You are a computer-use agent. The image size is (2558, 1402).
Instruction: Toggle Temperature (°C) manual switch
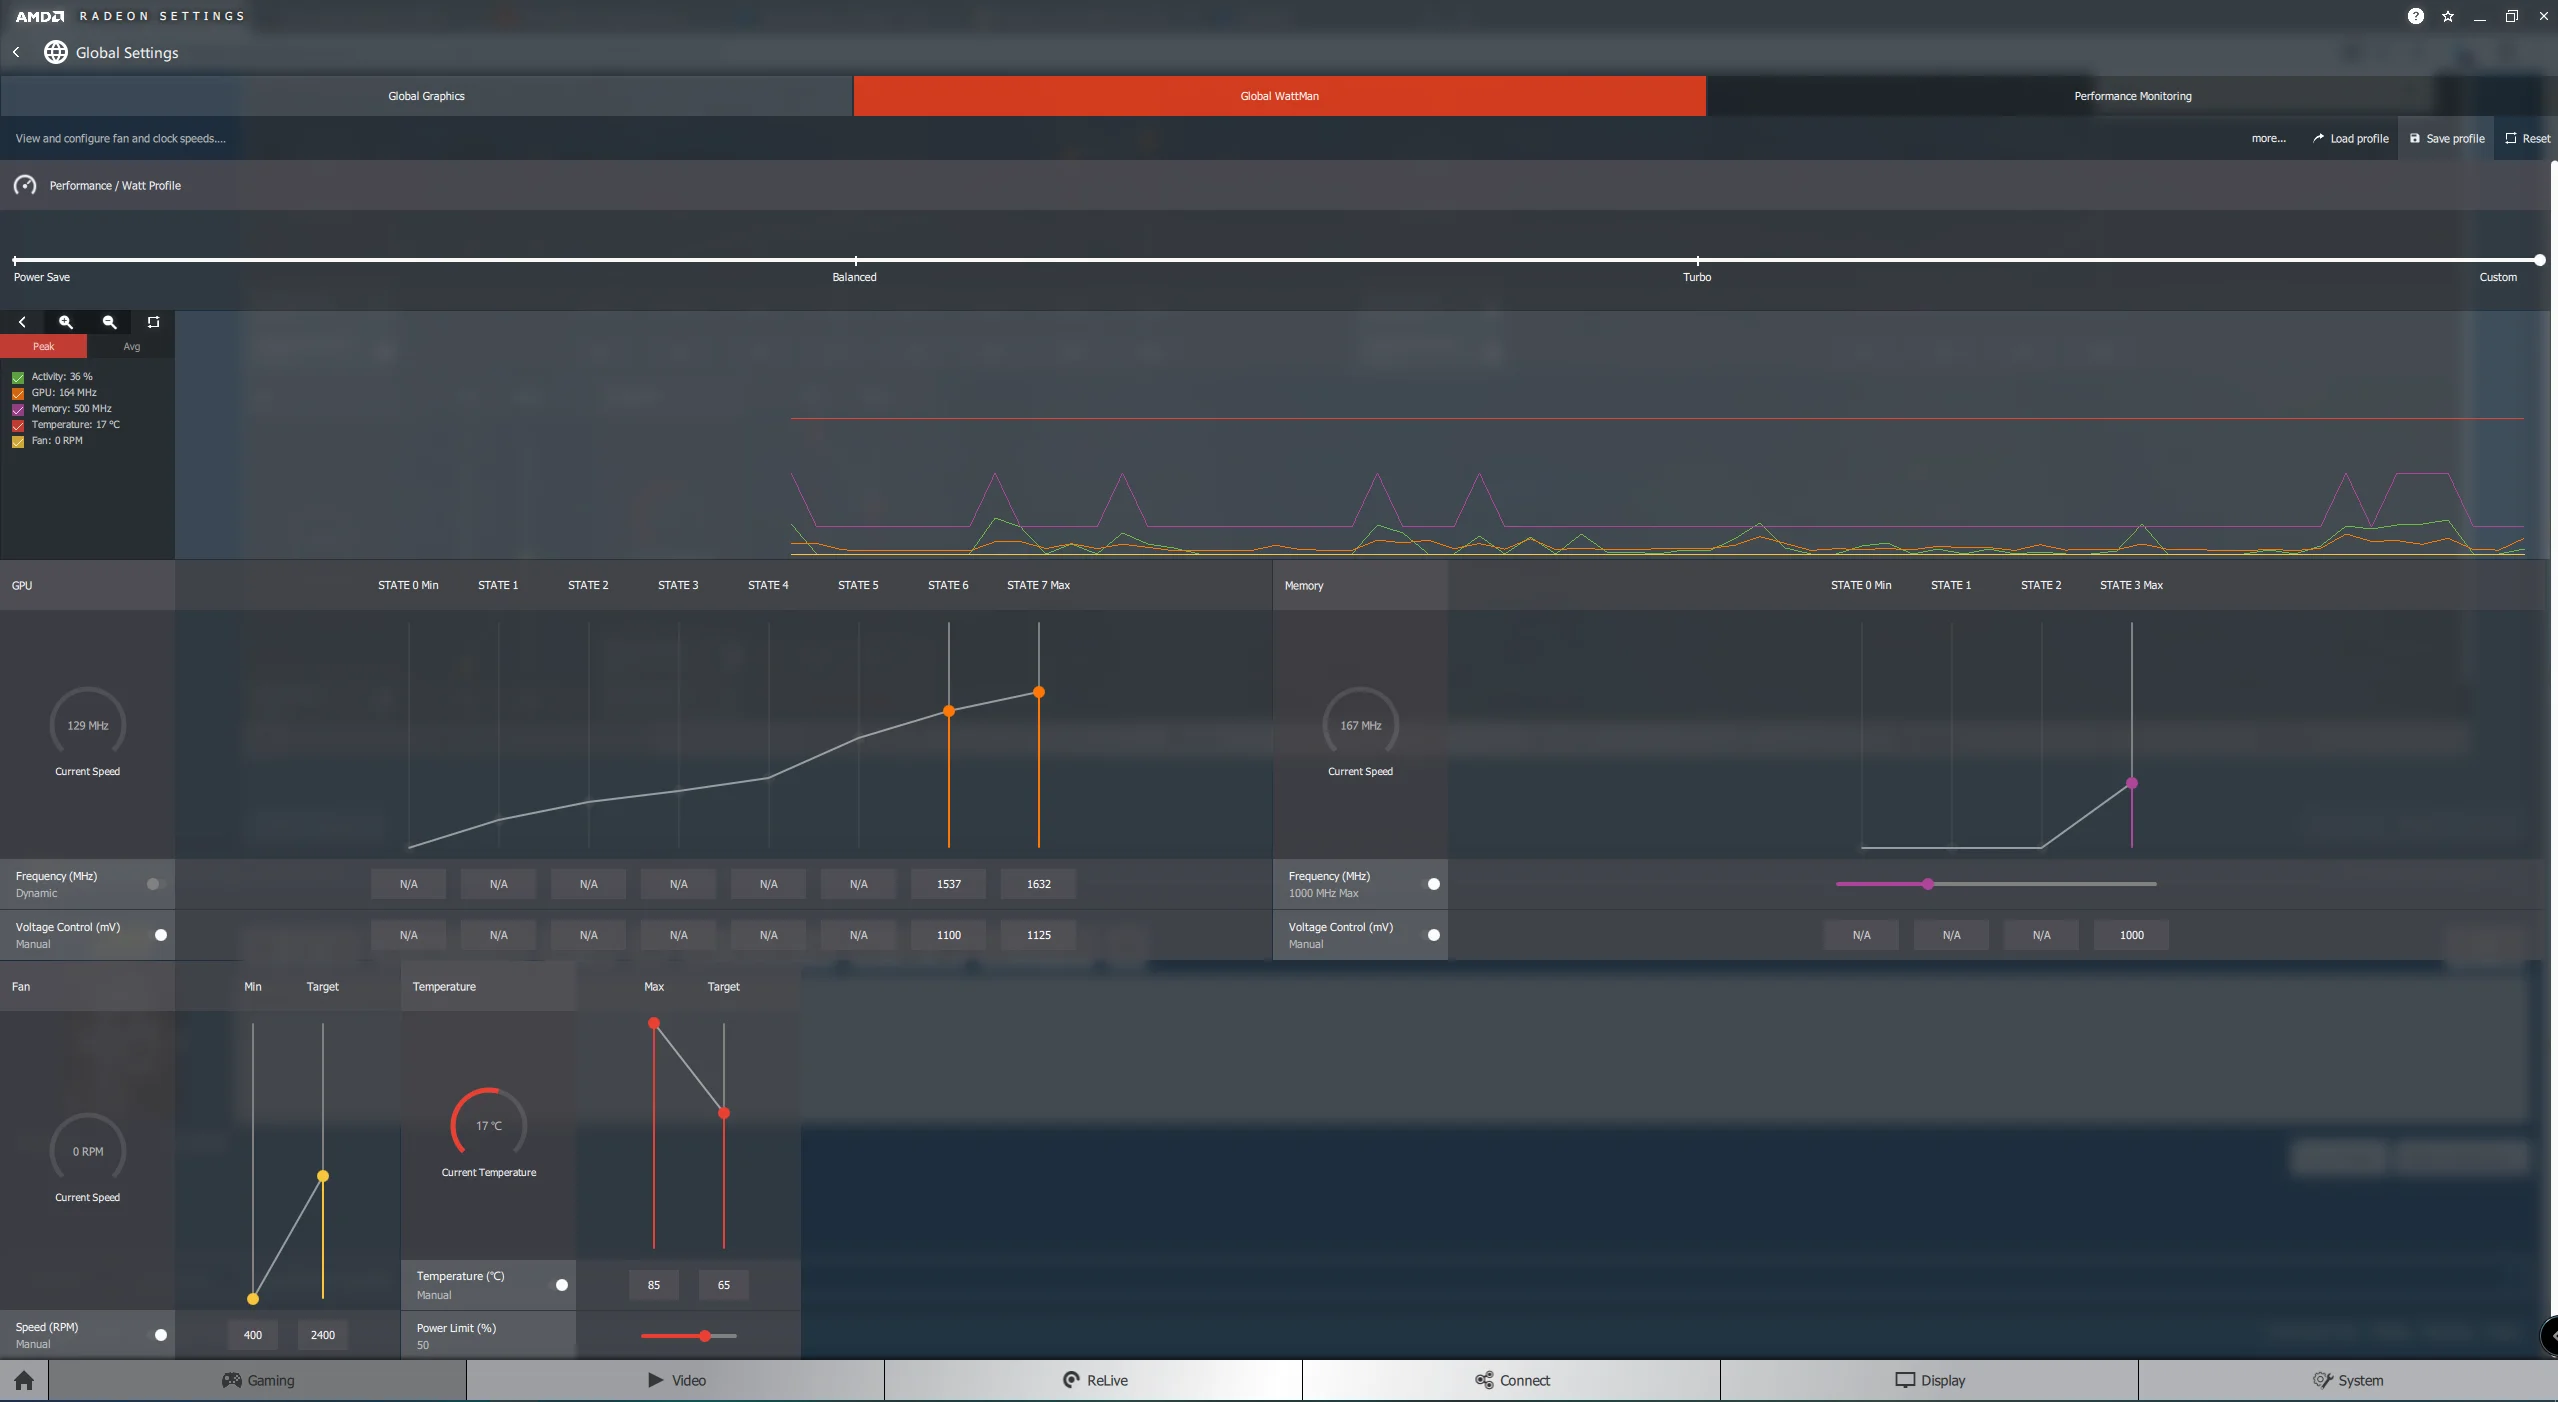pyautogui.click(x=559, y=1285)
